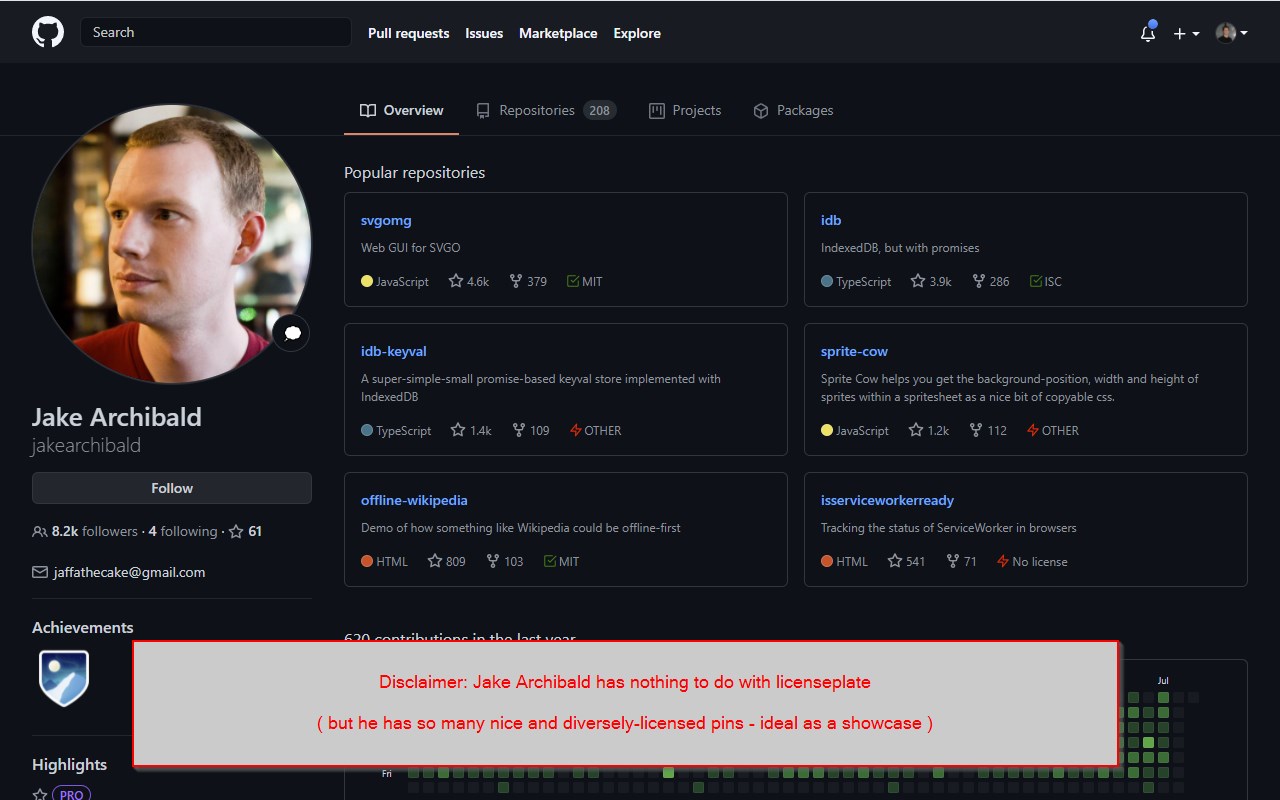View offline-wikipedia stargazers star icon
This screenshot has height=800, width=1280.
click(435, 561)
